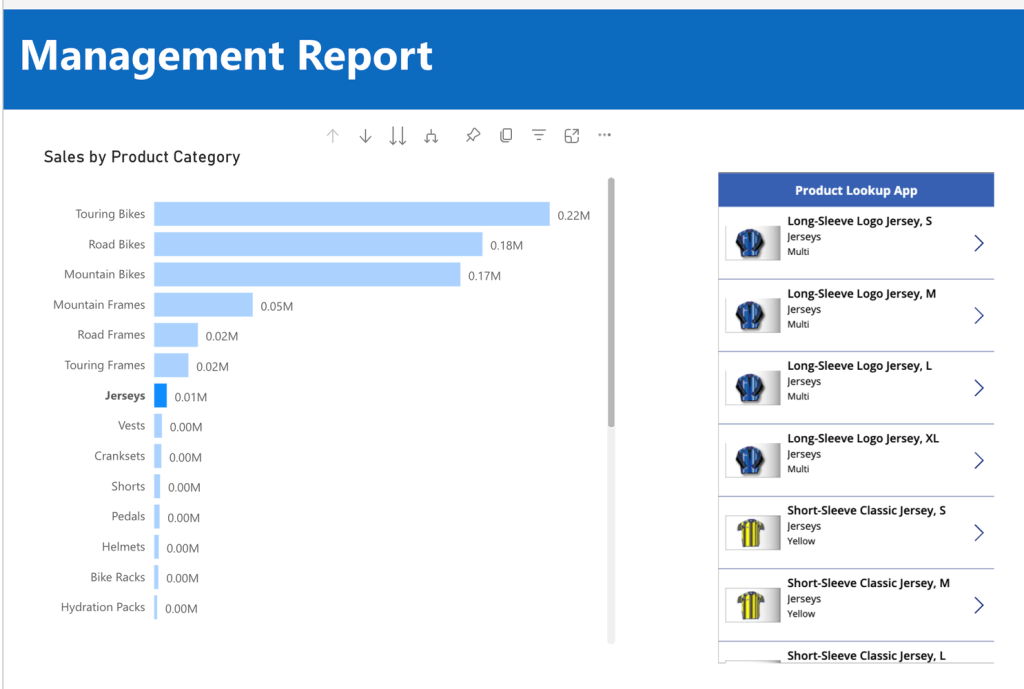1024x689 pixels.
Task: Click the Long-Sleeve Logo Jersey thumbnail image
Action: tap(752, 243)
